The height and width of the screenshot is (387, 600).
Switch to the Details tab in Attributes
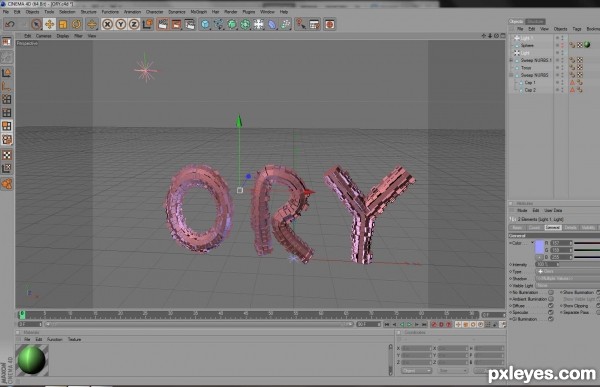tap(570, 227)
